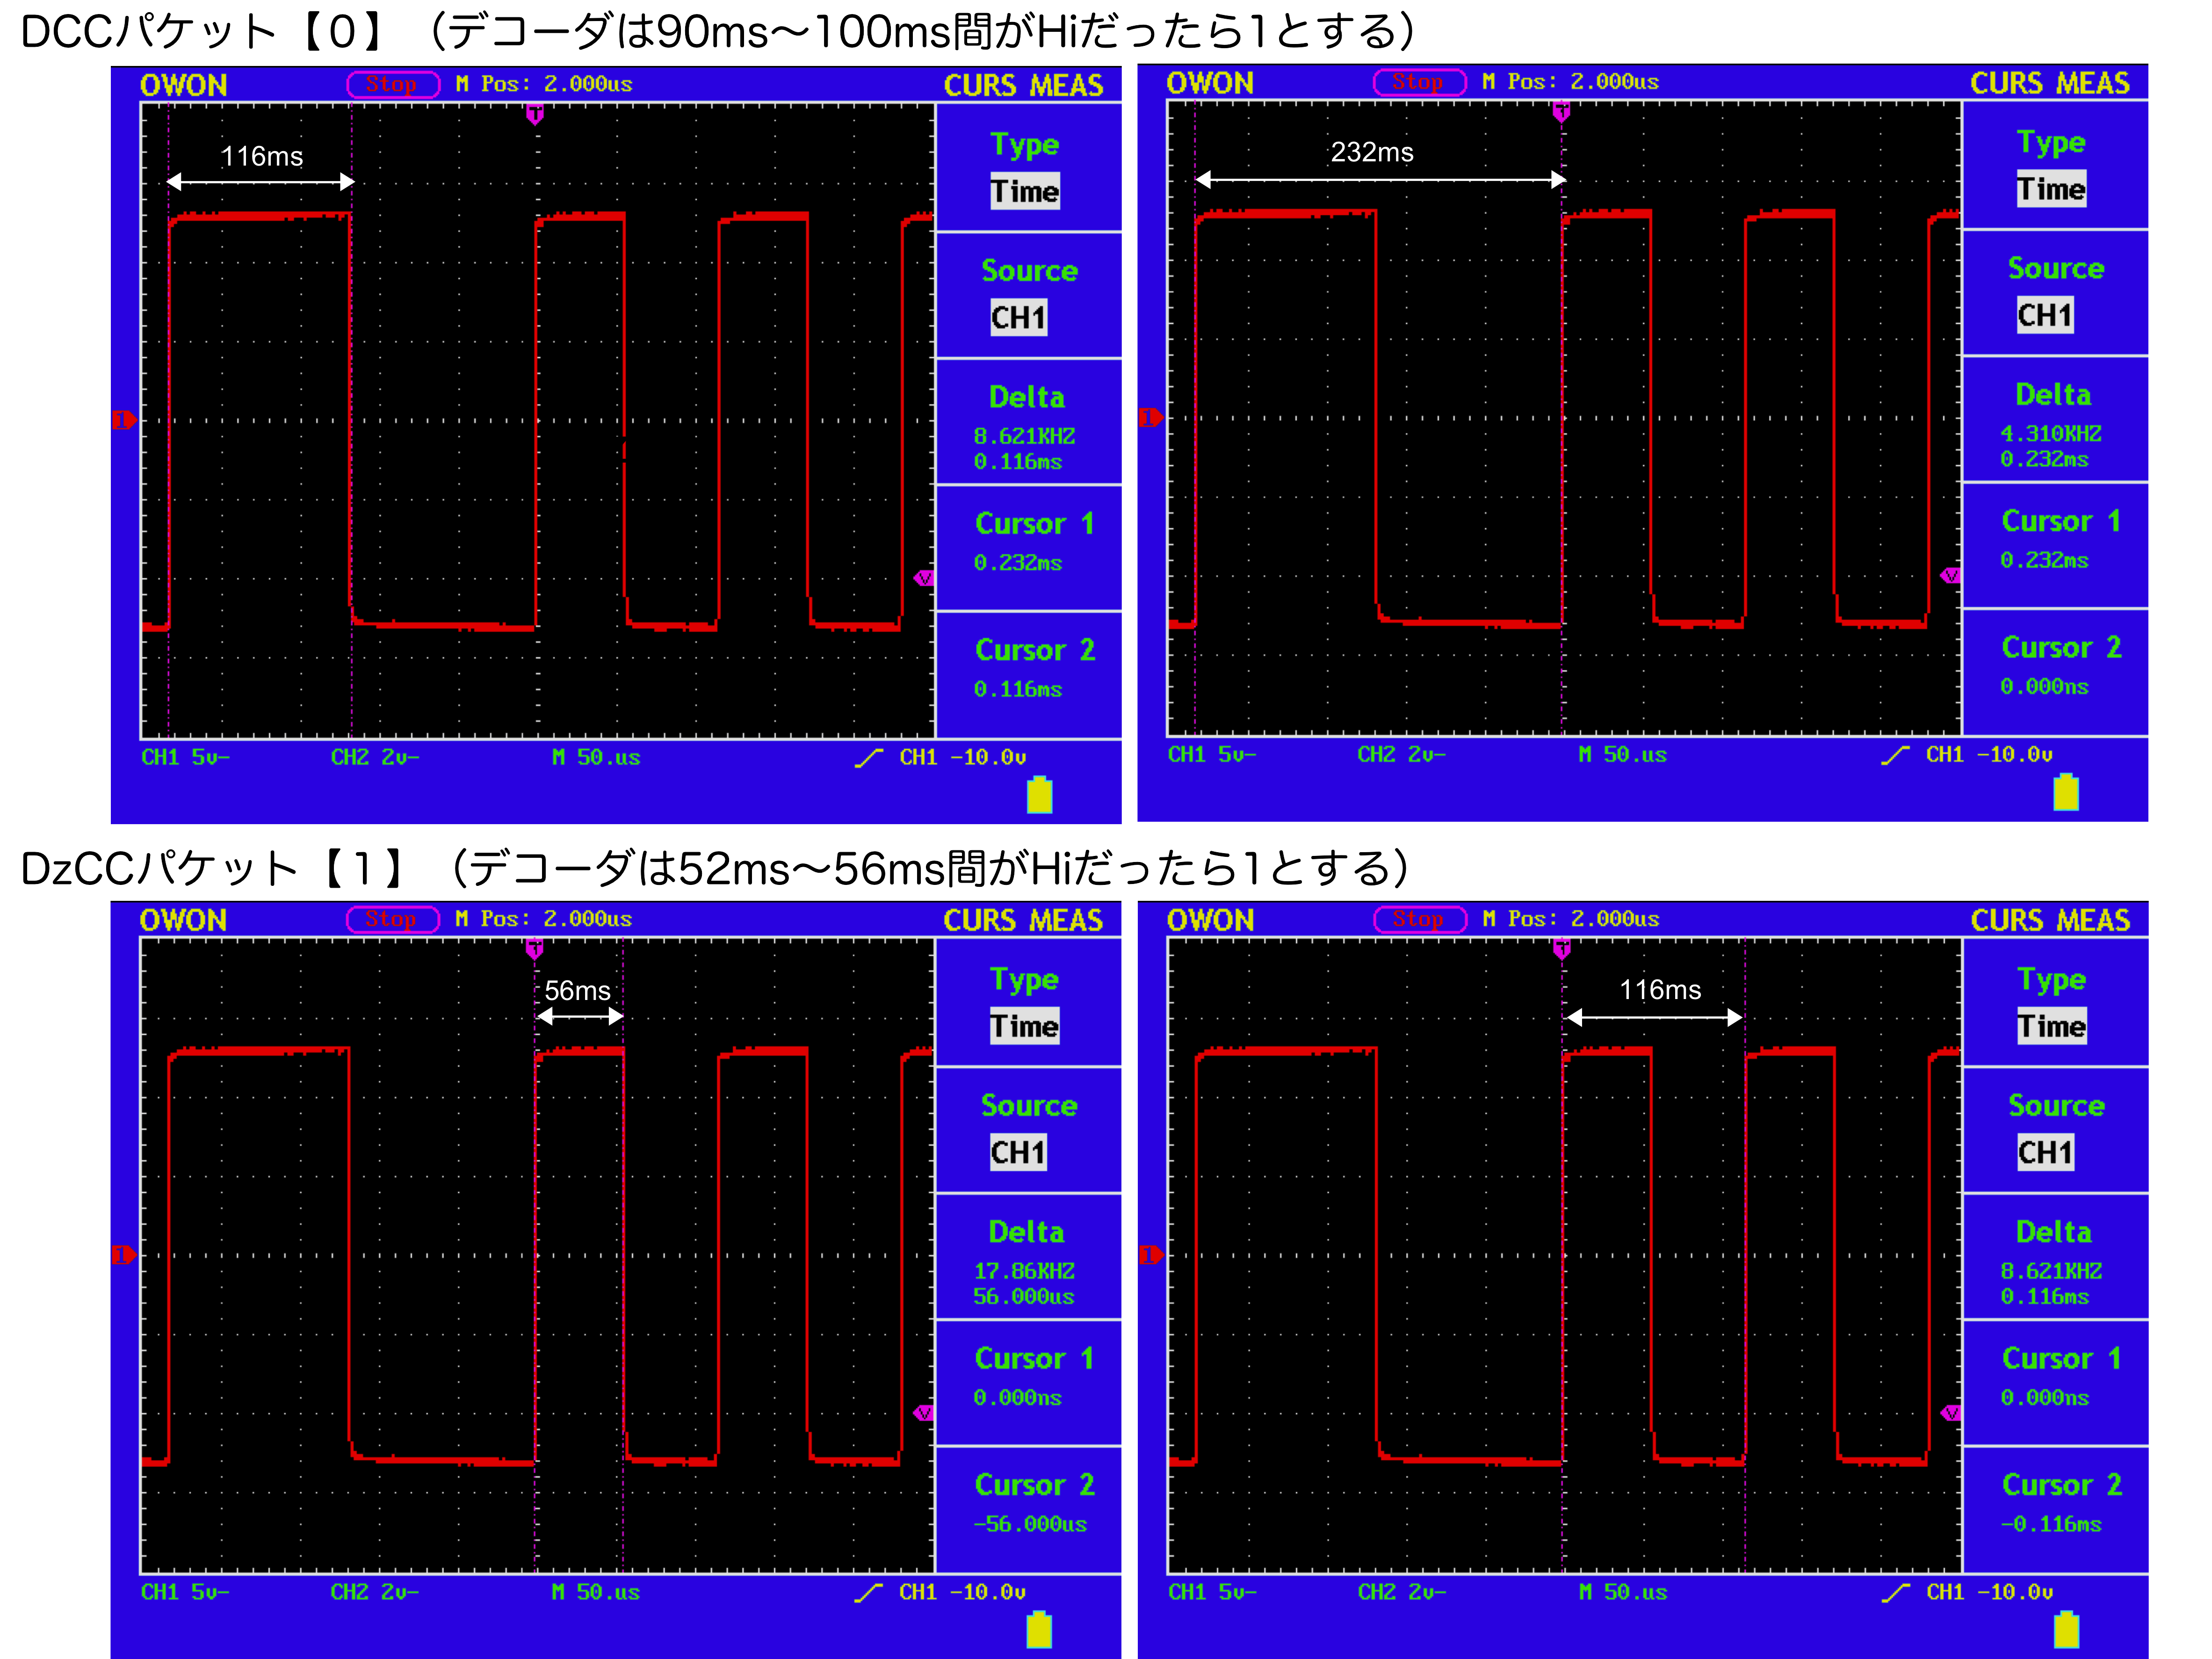Open Source CH1 selector in bottom-right scope
2212x1659 pixels.
pyautogui.click(x=2045, y=1152)
